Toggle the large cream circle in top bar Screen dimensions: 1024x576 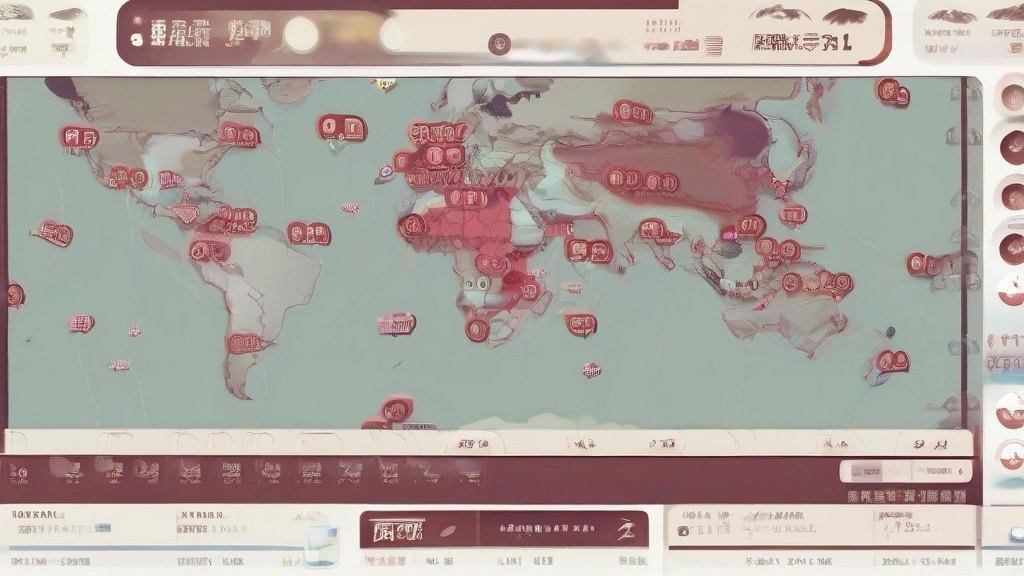pyautogui.click(x=301, y=36)
